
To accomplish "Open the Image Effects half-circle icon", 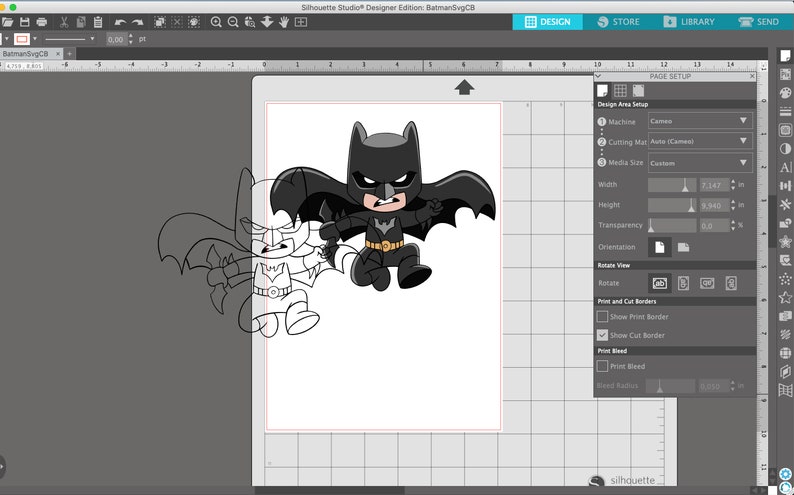I will pos(785,149).
